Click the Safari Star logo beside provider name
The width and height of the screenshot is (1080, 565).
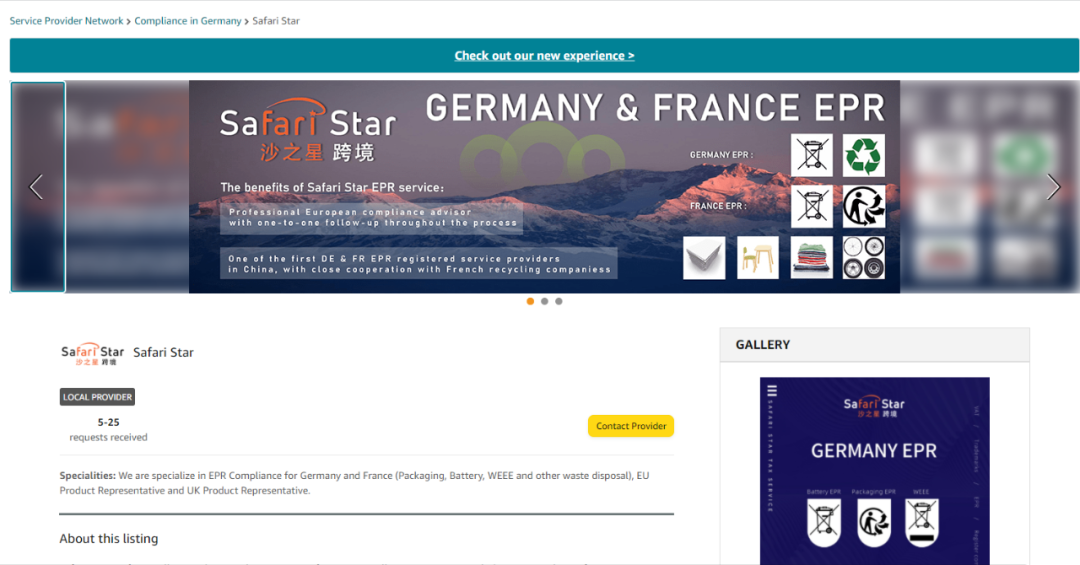[x=92, y=354]
